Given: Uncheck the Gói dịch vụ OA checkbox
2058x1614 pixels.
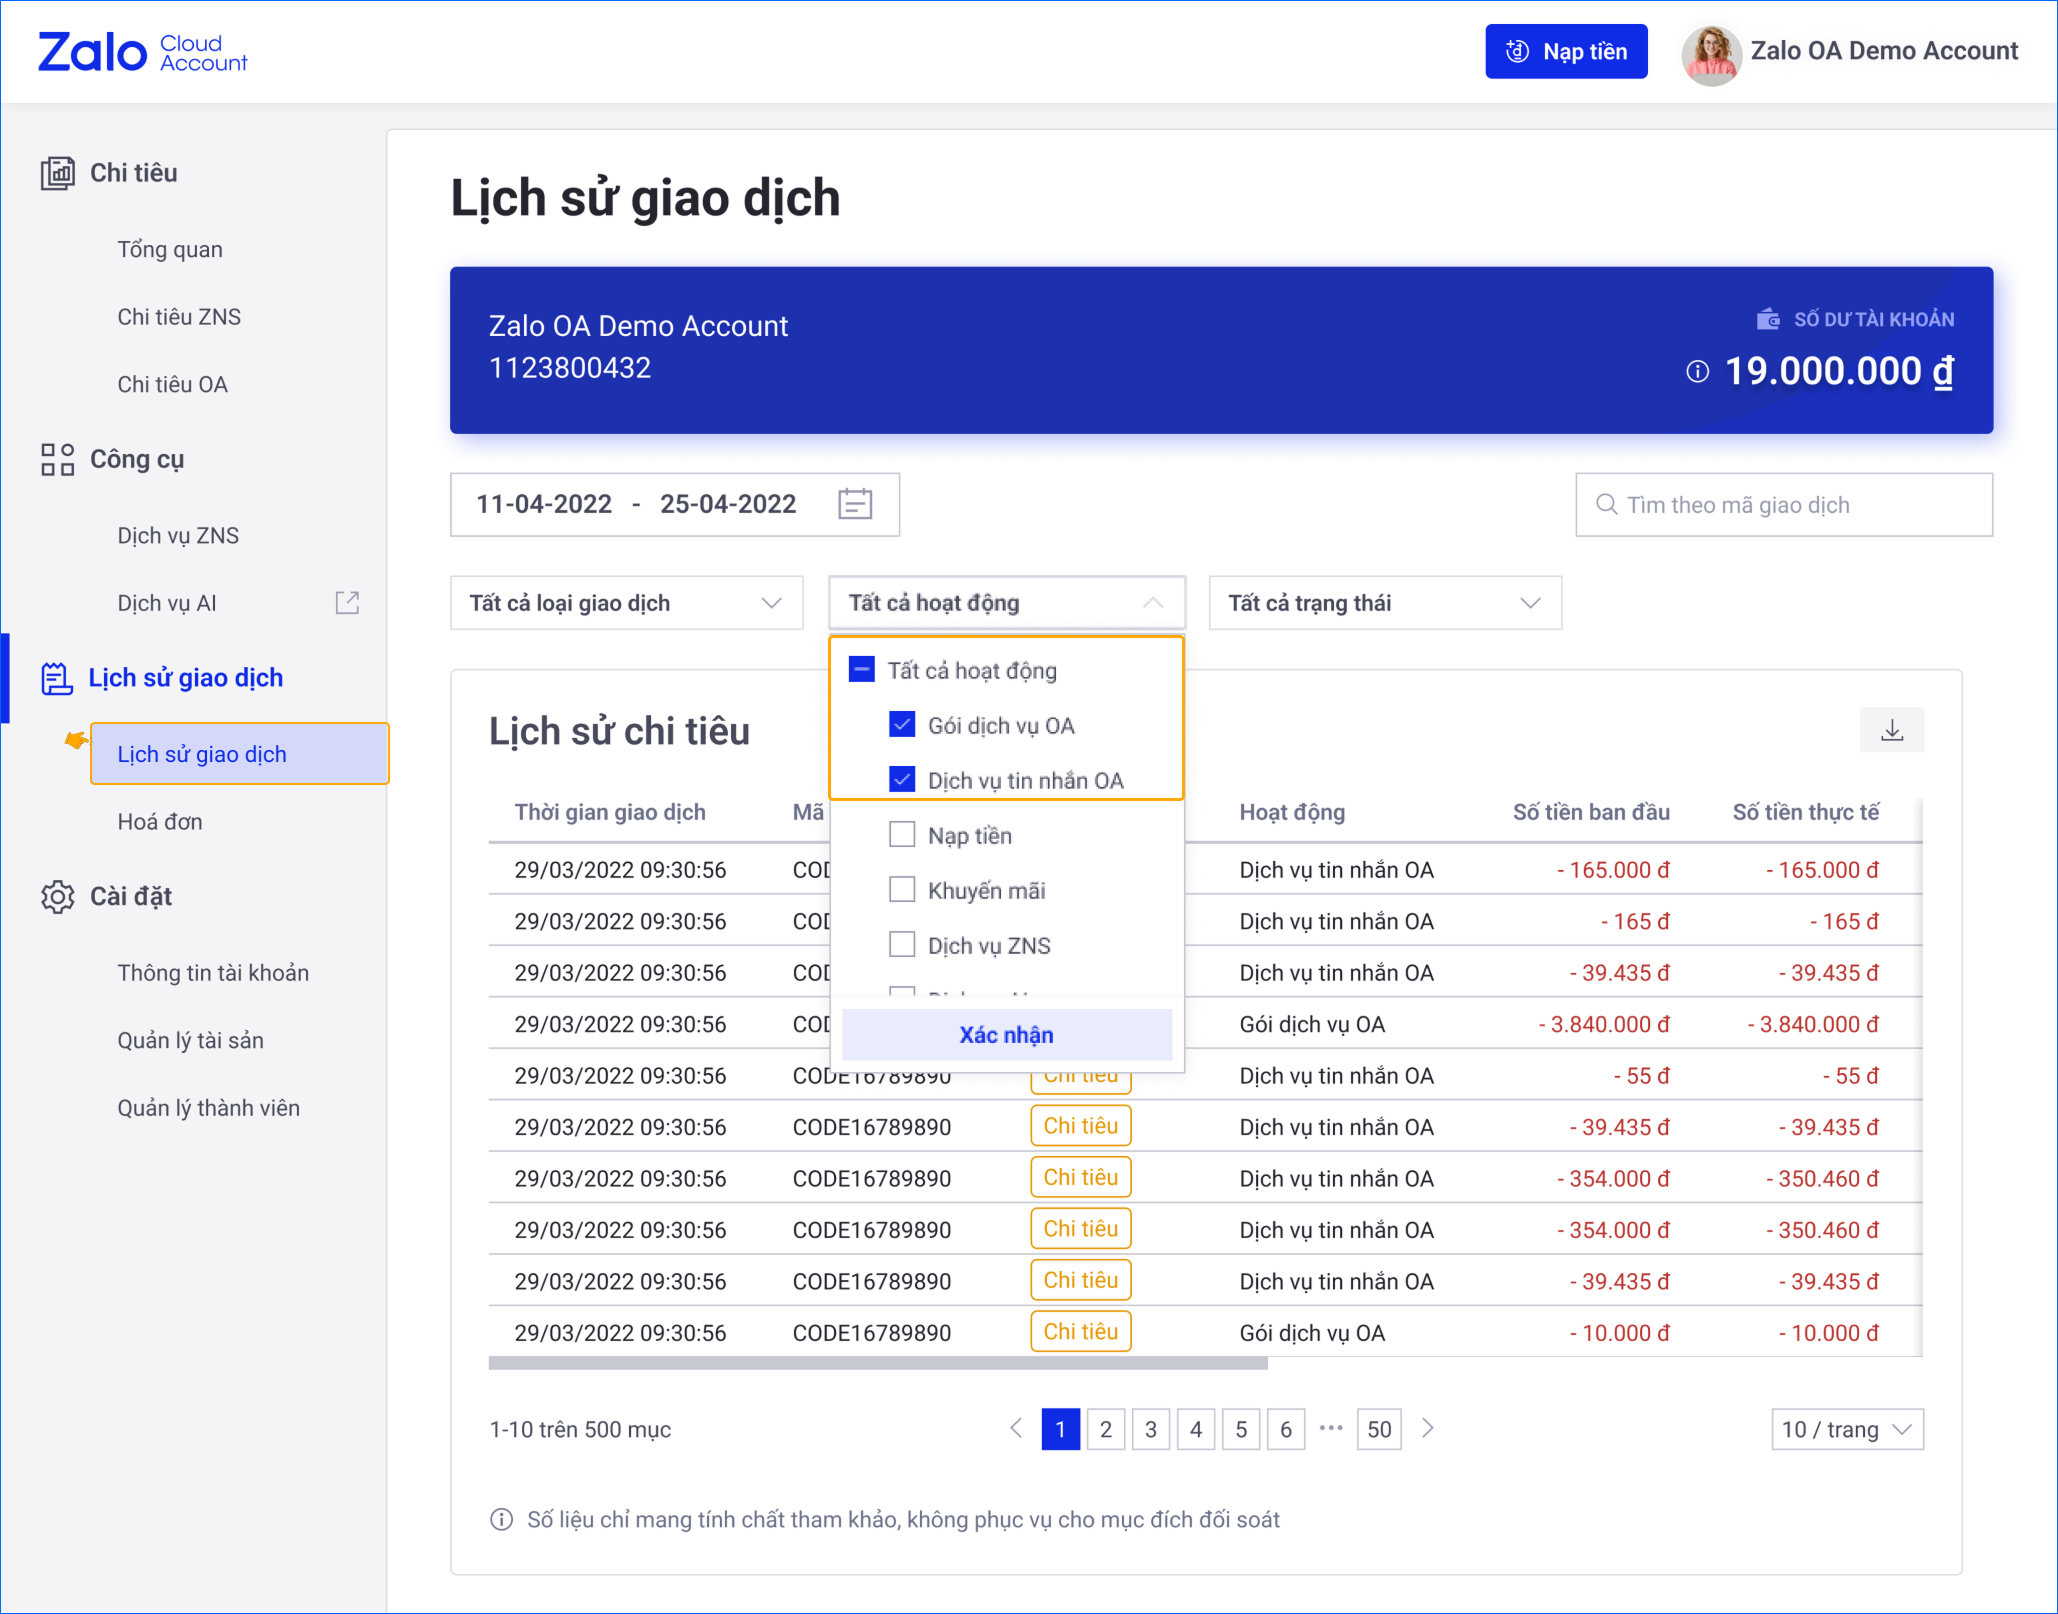Looking at the screenshot, I should coord(902,725).
